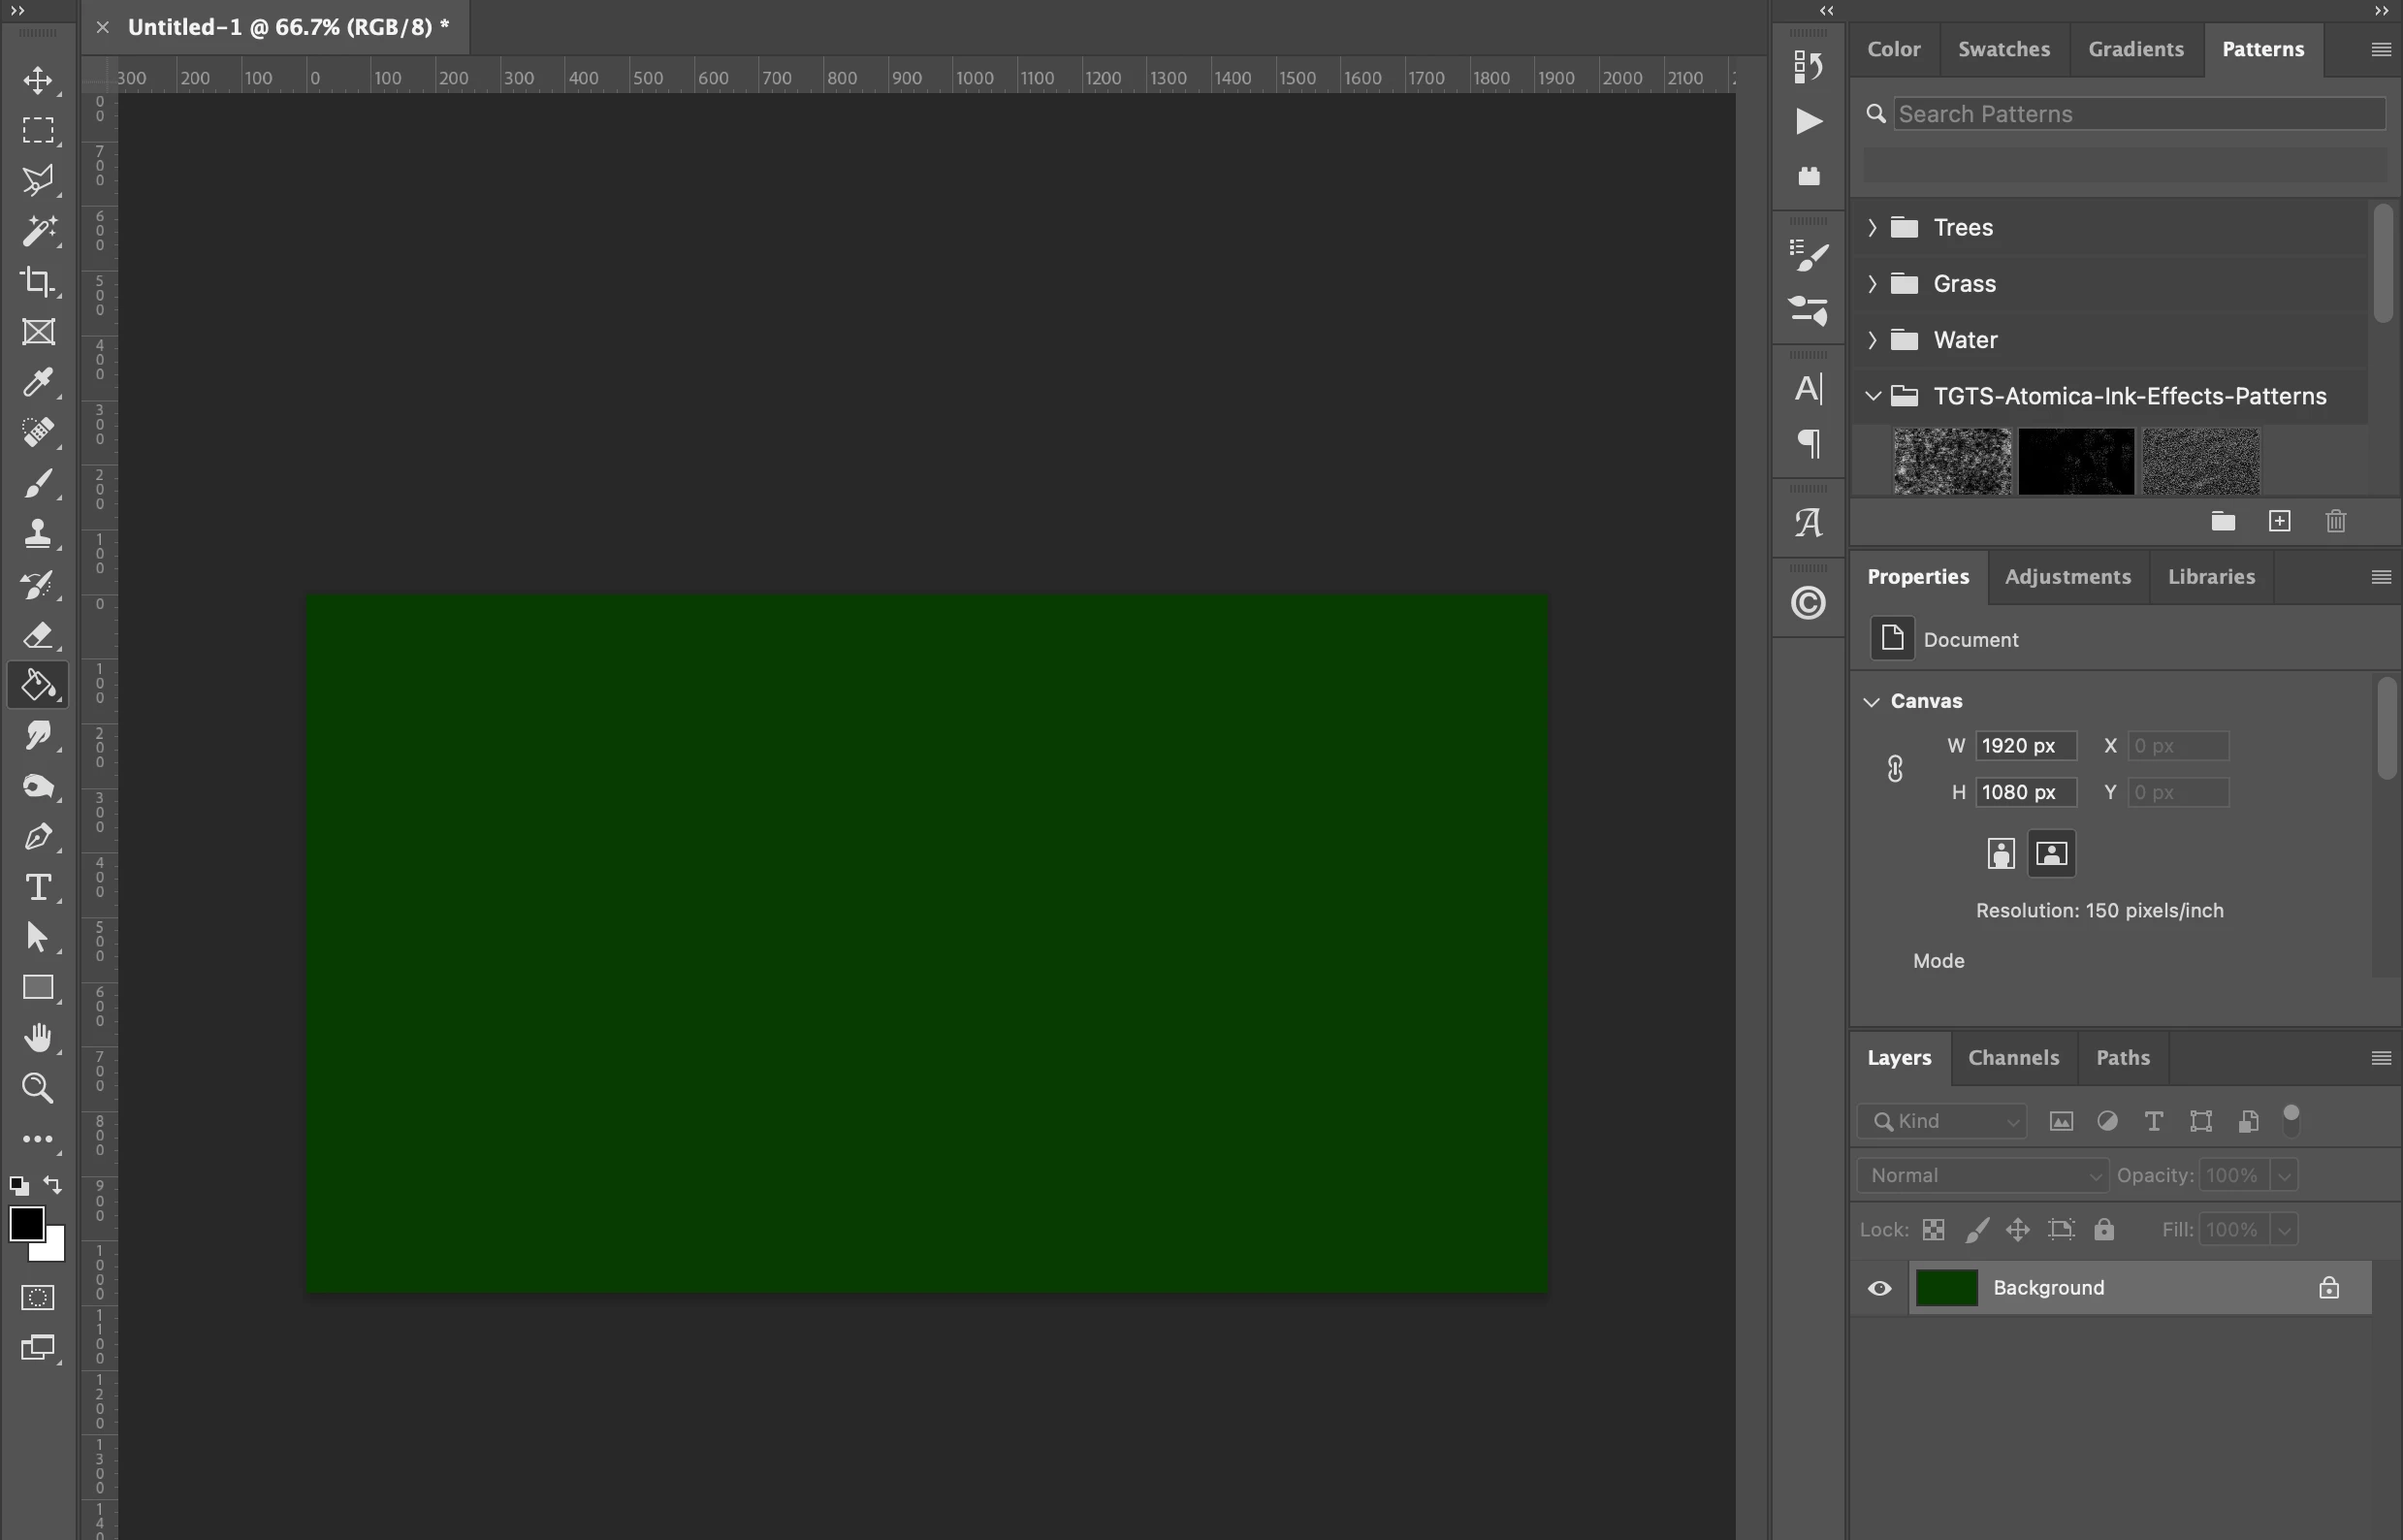Select the Clone Stamp tool
2403x1540 pixels.
(x=38, y=533)
